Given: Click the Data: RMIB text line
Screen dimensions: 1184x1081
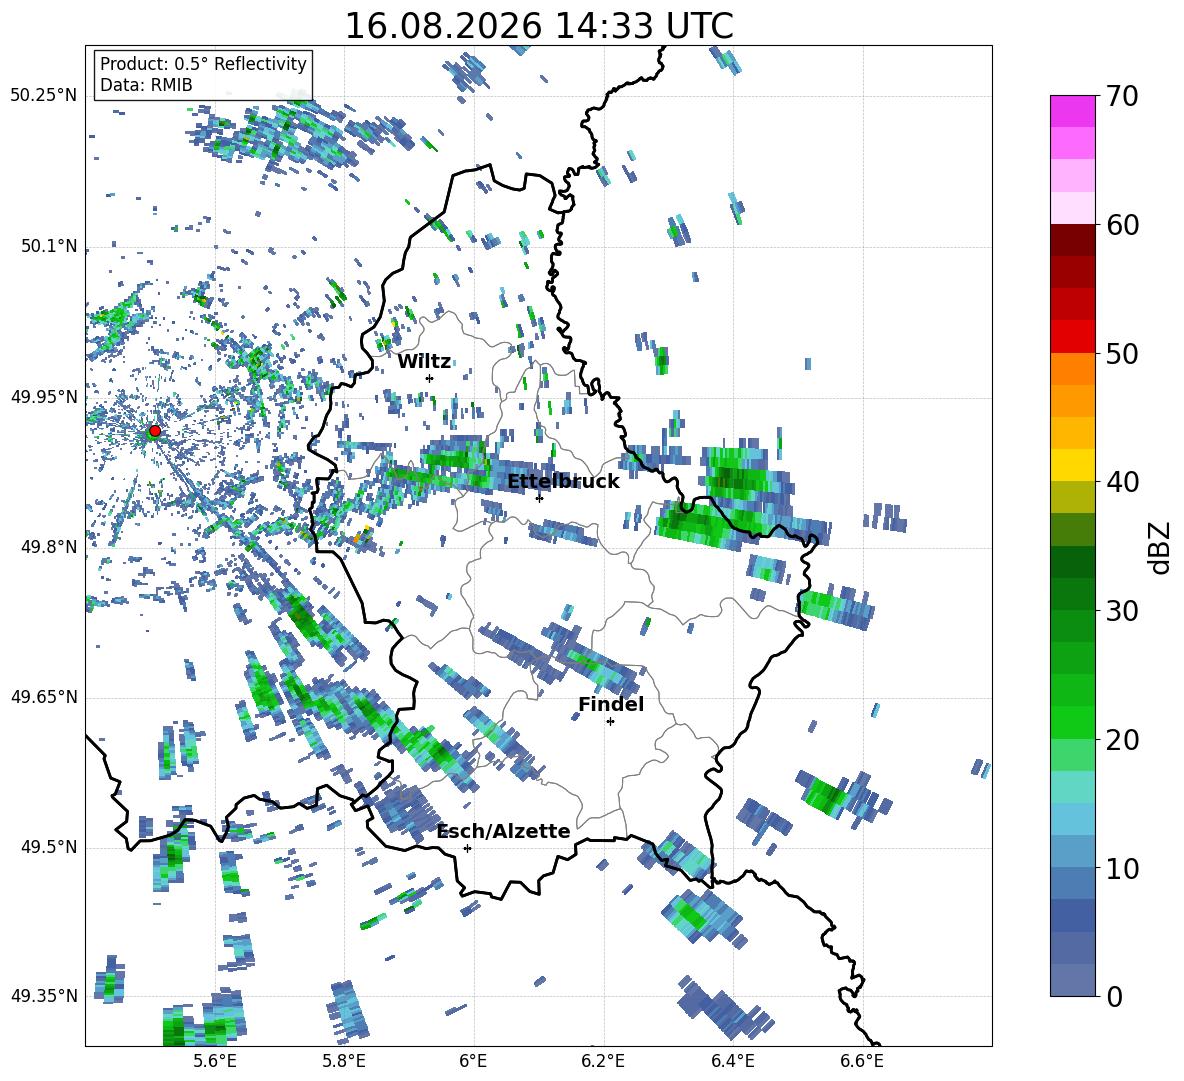Looking at the screenshot, I should [146, 85].
